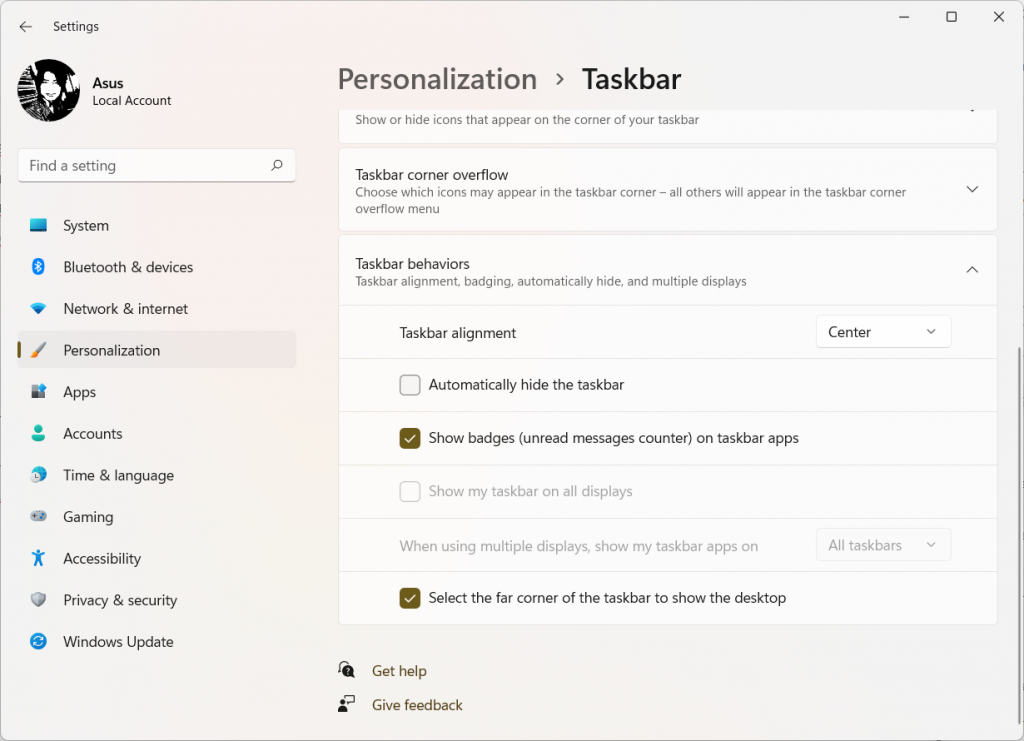This screenshot has height=741, width=1024.
Task: Open the Get help link
Action: click(x=398, y=670)
